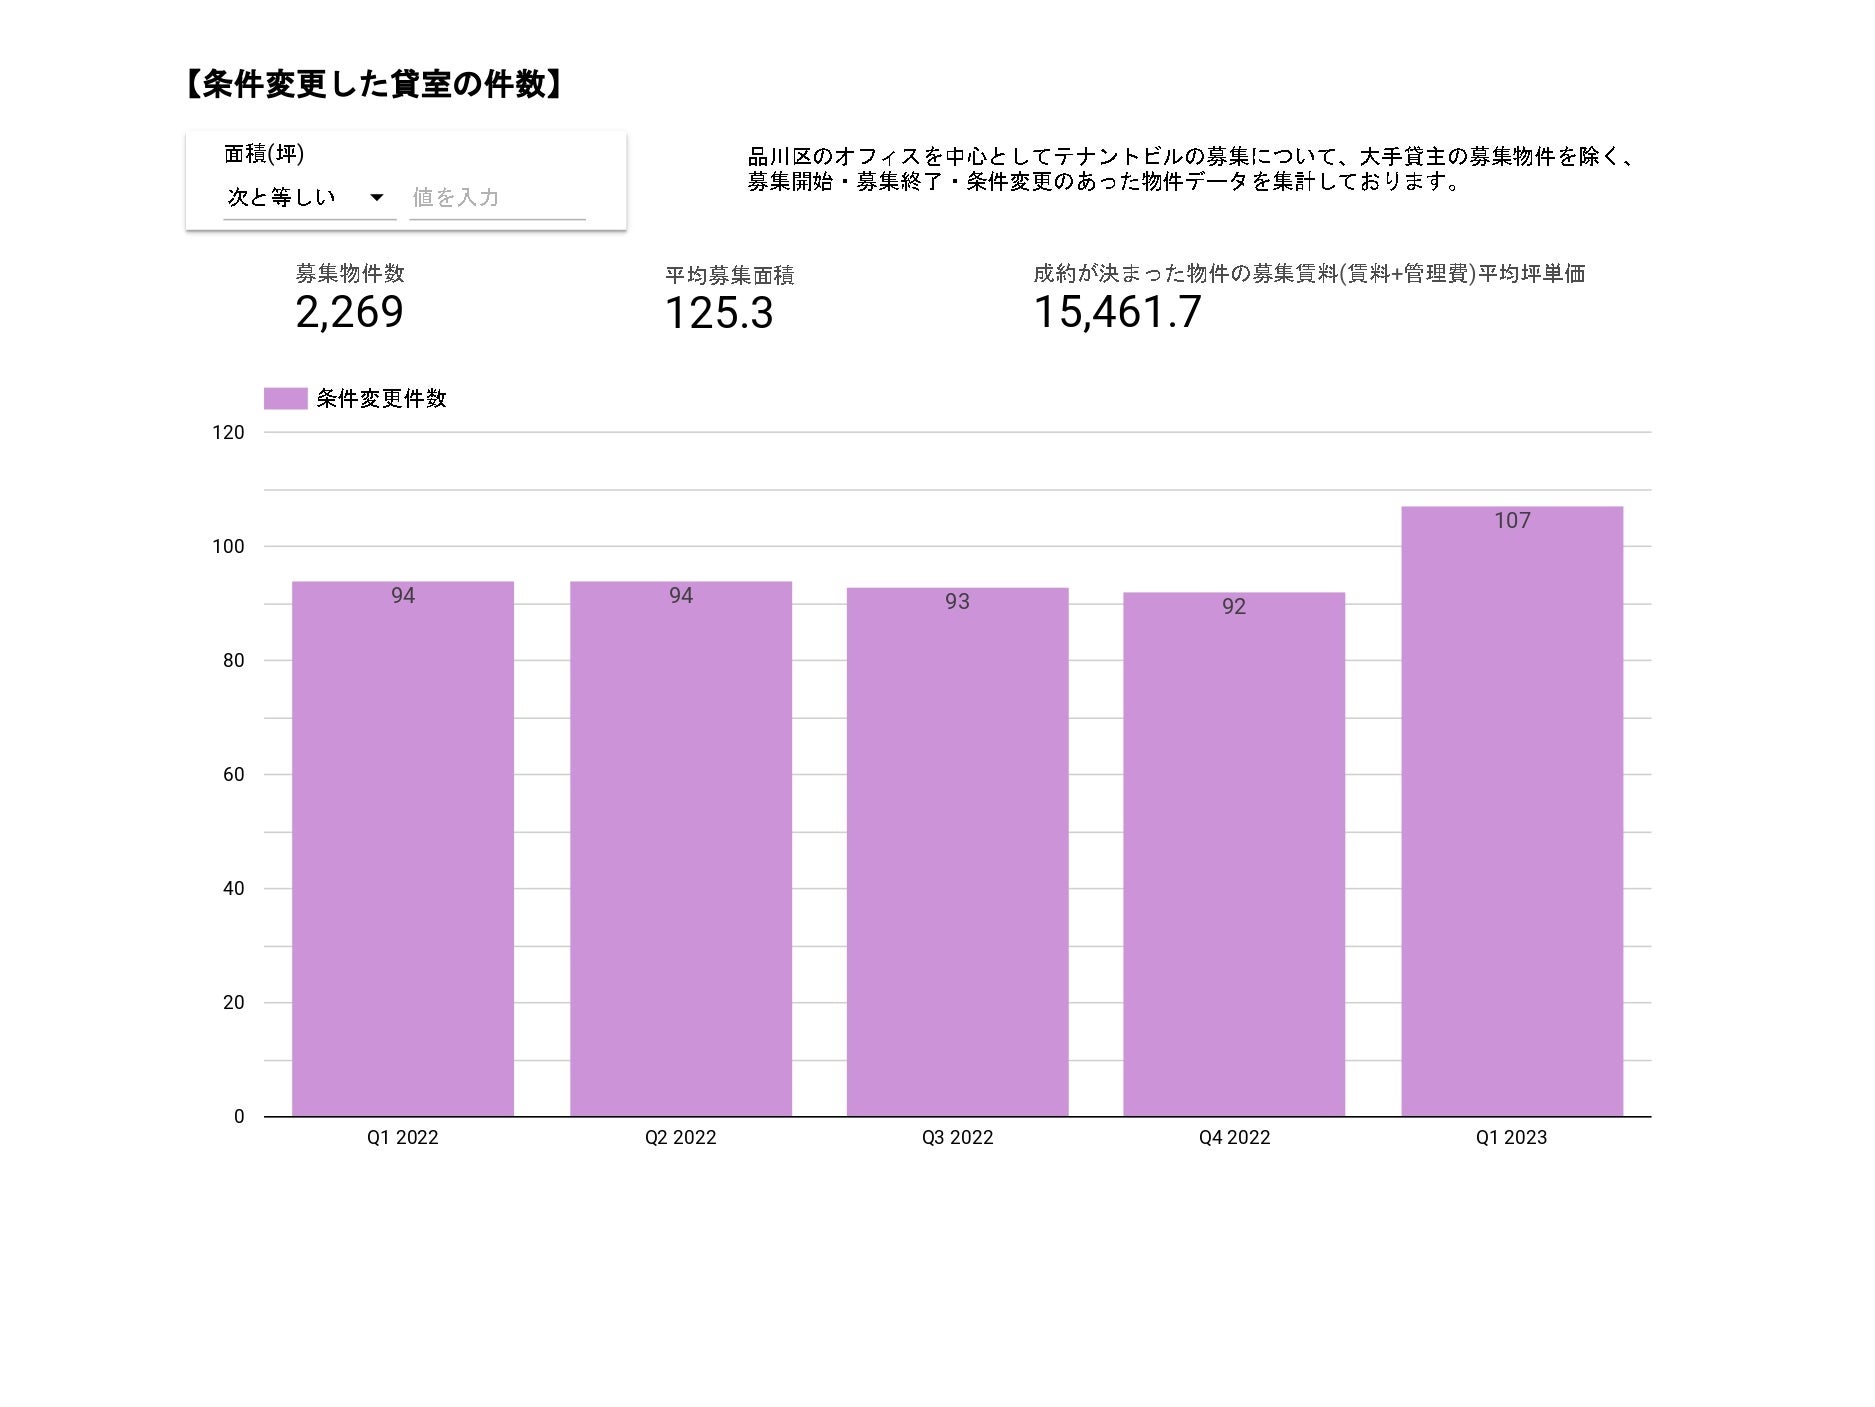Image resolution: width=1875 pixels, height=1407 pixels.
Task: Click the Q3 2022 axis label
Action: 958,1138
